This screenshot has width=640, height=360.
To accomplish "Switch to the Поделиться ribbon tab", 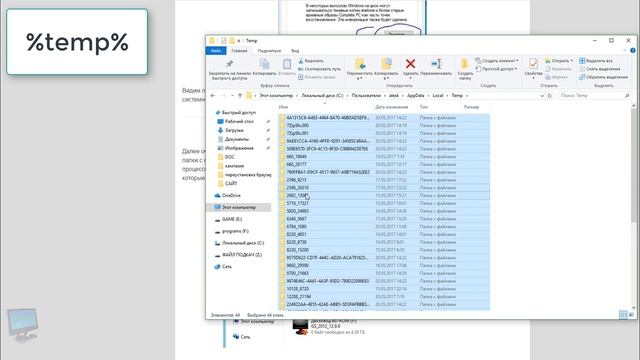I will point(269,51).
